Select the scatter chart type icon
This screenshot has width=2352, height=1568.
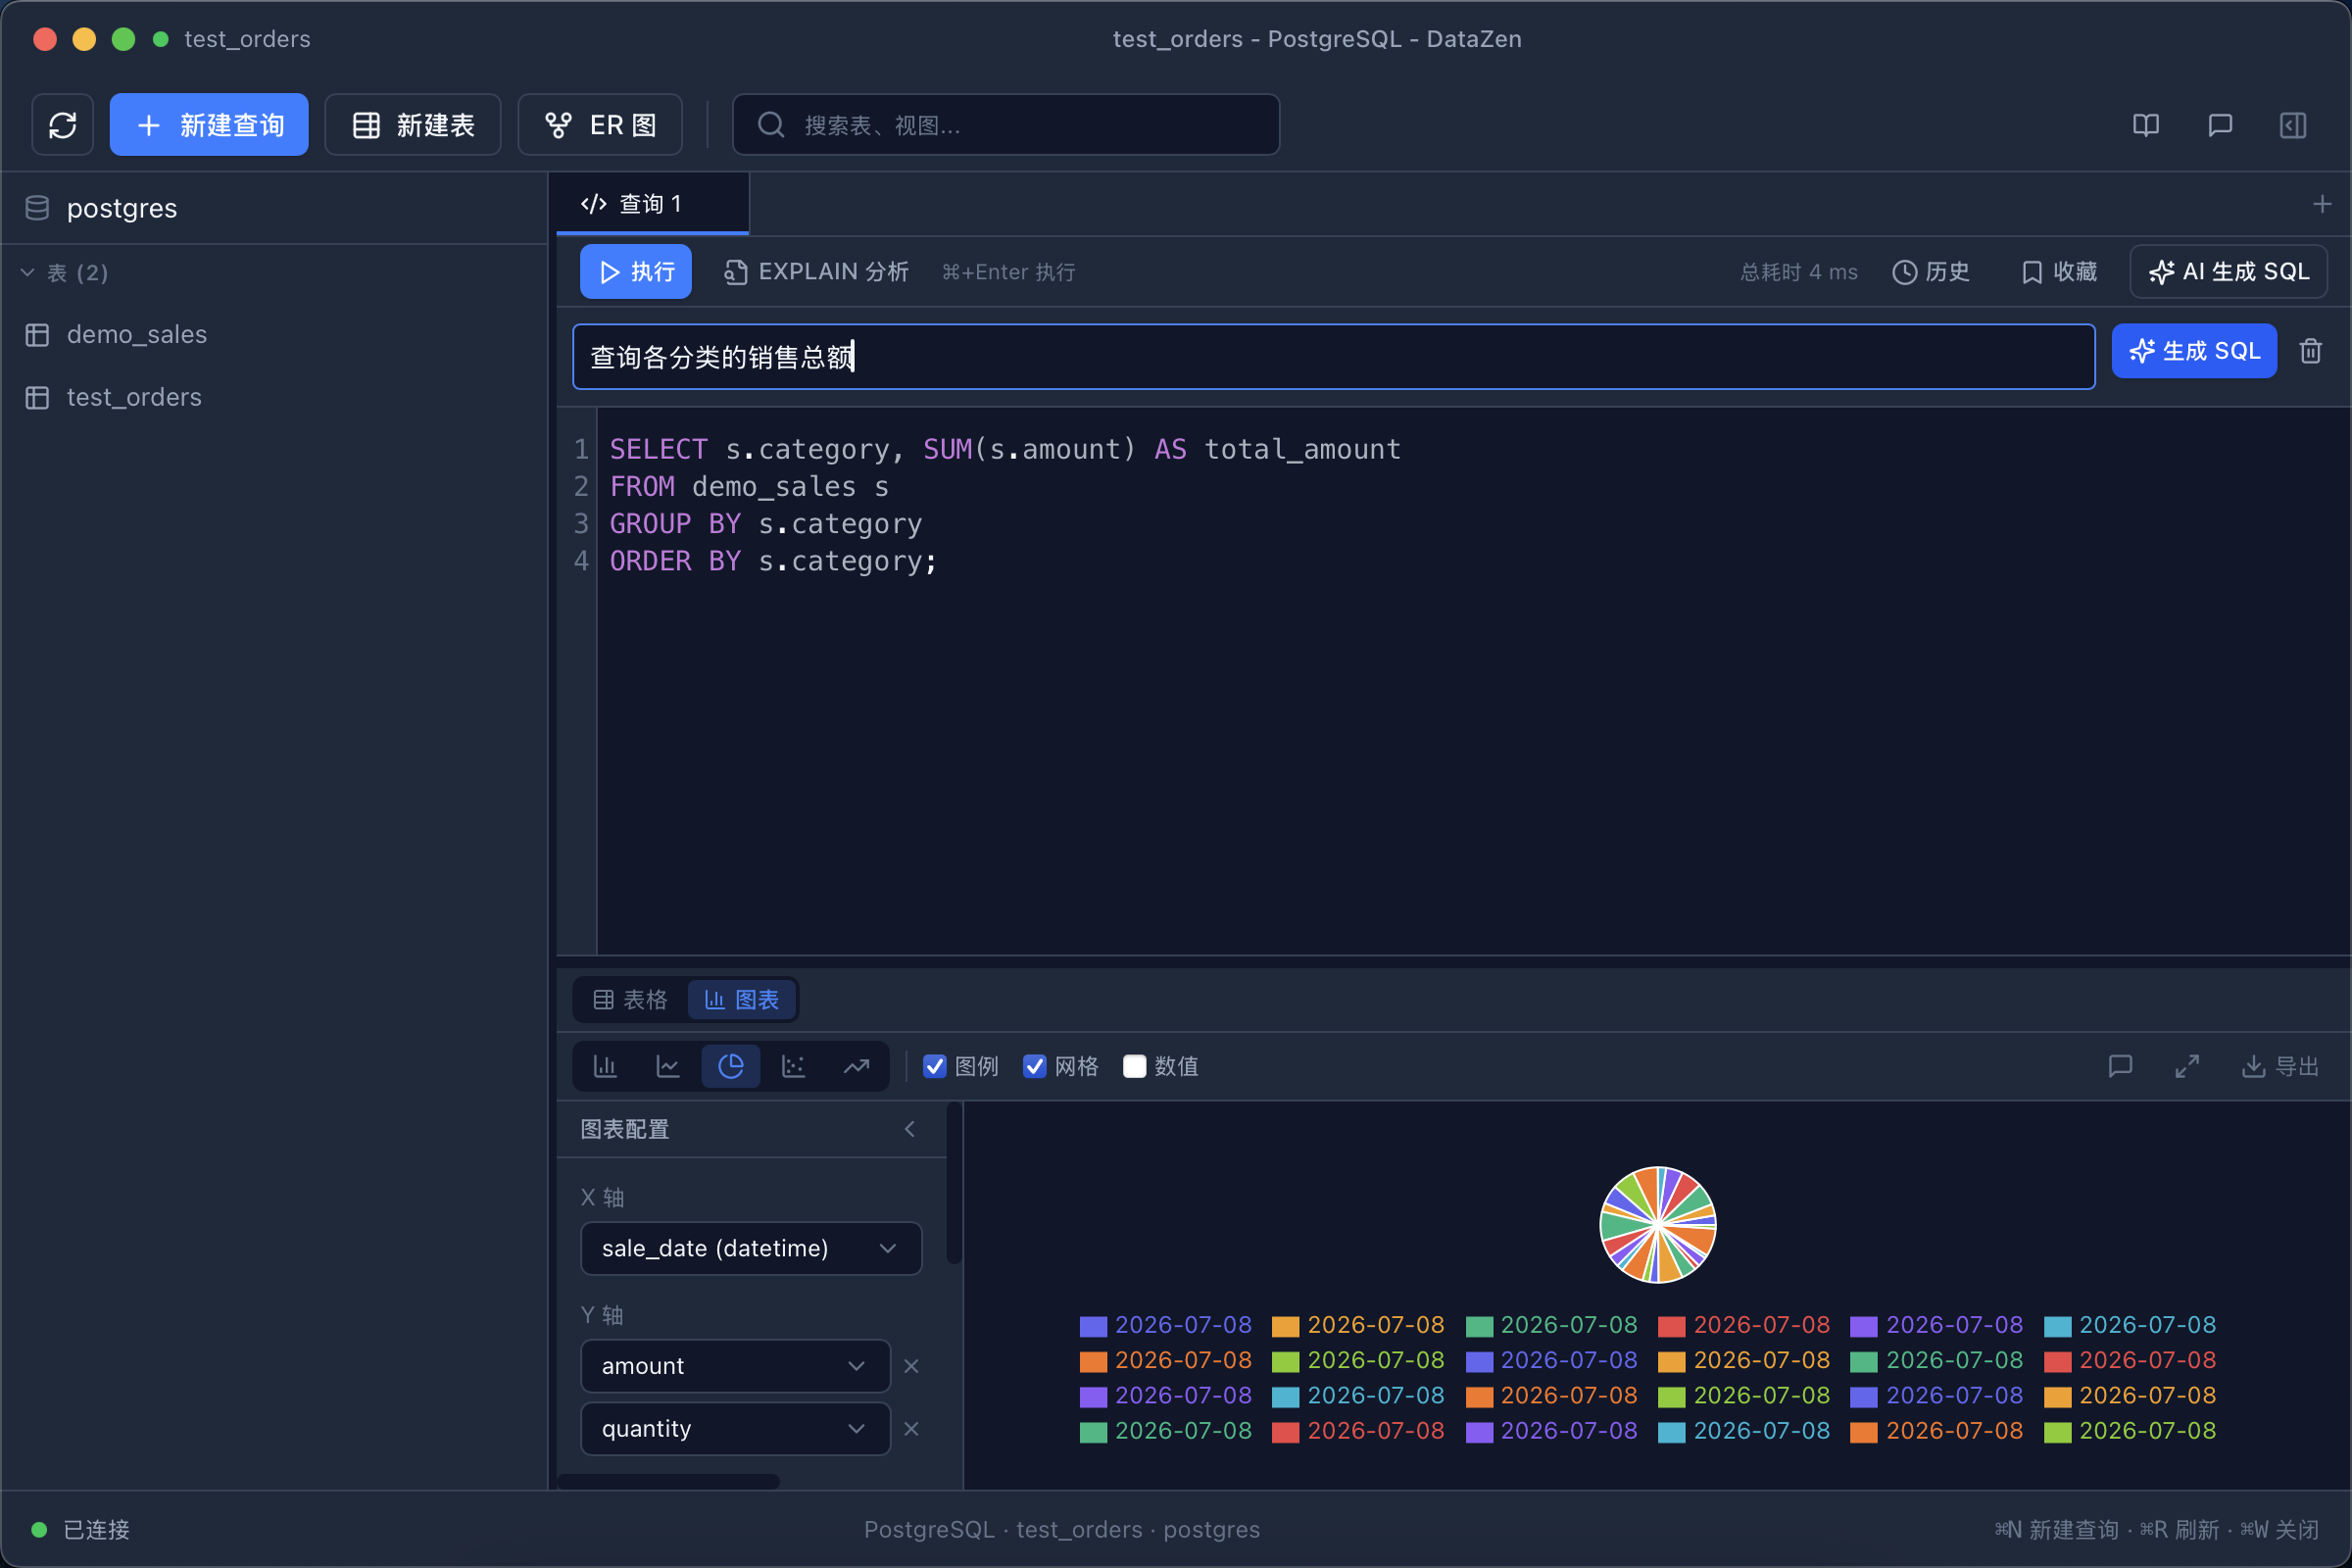pyautogui.click(x=793, y=1066)
